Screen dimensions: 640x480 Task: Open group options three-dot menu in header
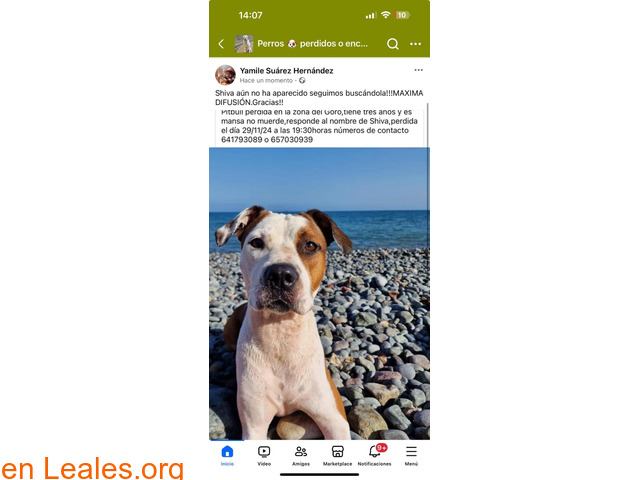[416, 44]
